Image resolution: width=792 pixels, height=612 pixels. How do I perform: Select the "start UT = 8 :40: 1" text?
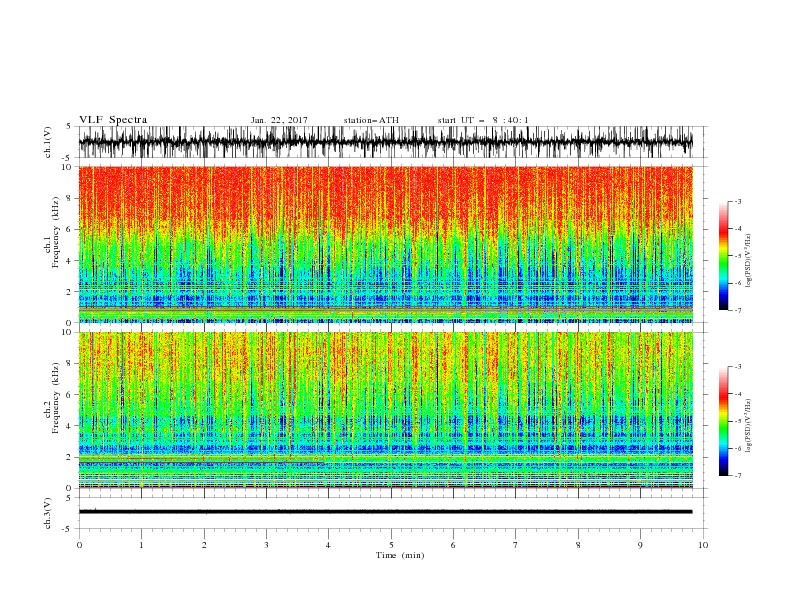483,120
